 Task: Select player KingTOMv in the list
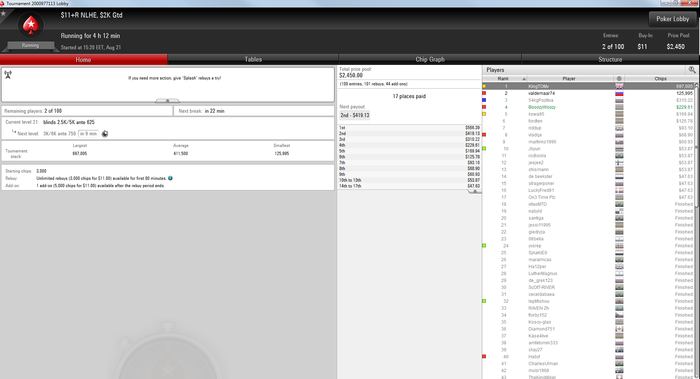(588, 86)
